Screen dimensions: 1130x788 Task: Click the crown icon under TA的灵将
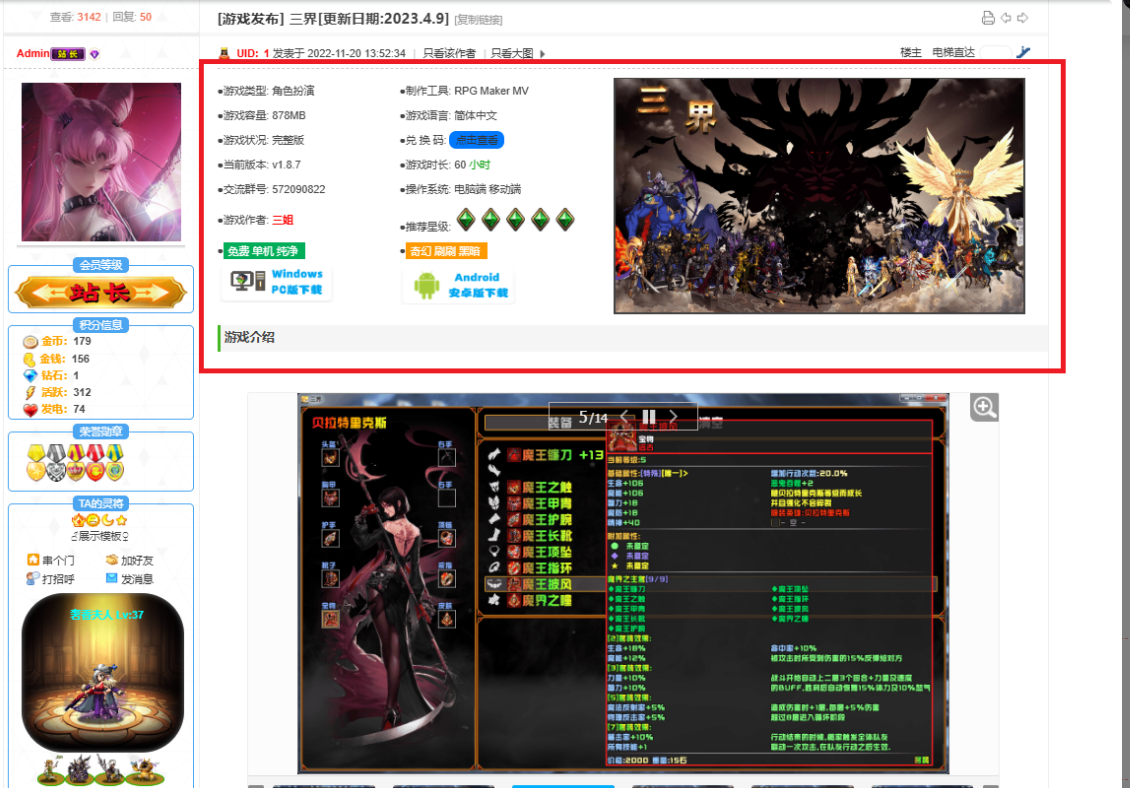[78, 520]
